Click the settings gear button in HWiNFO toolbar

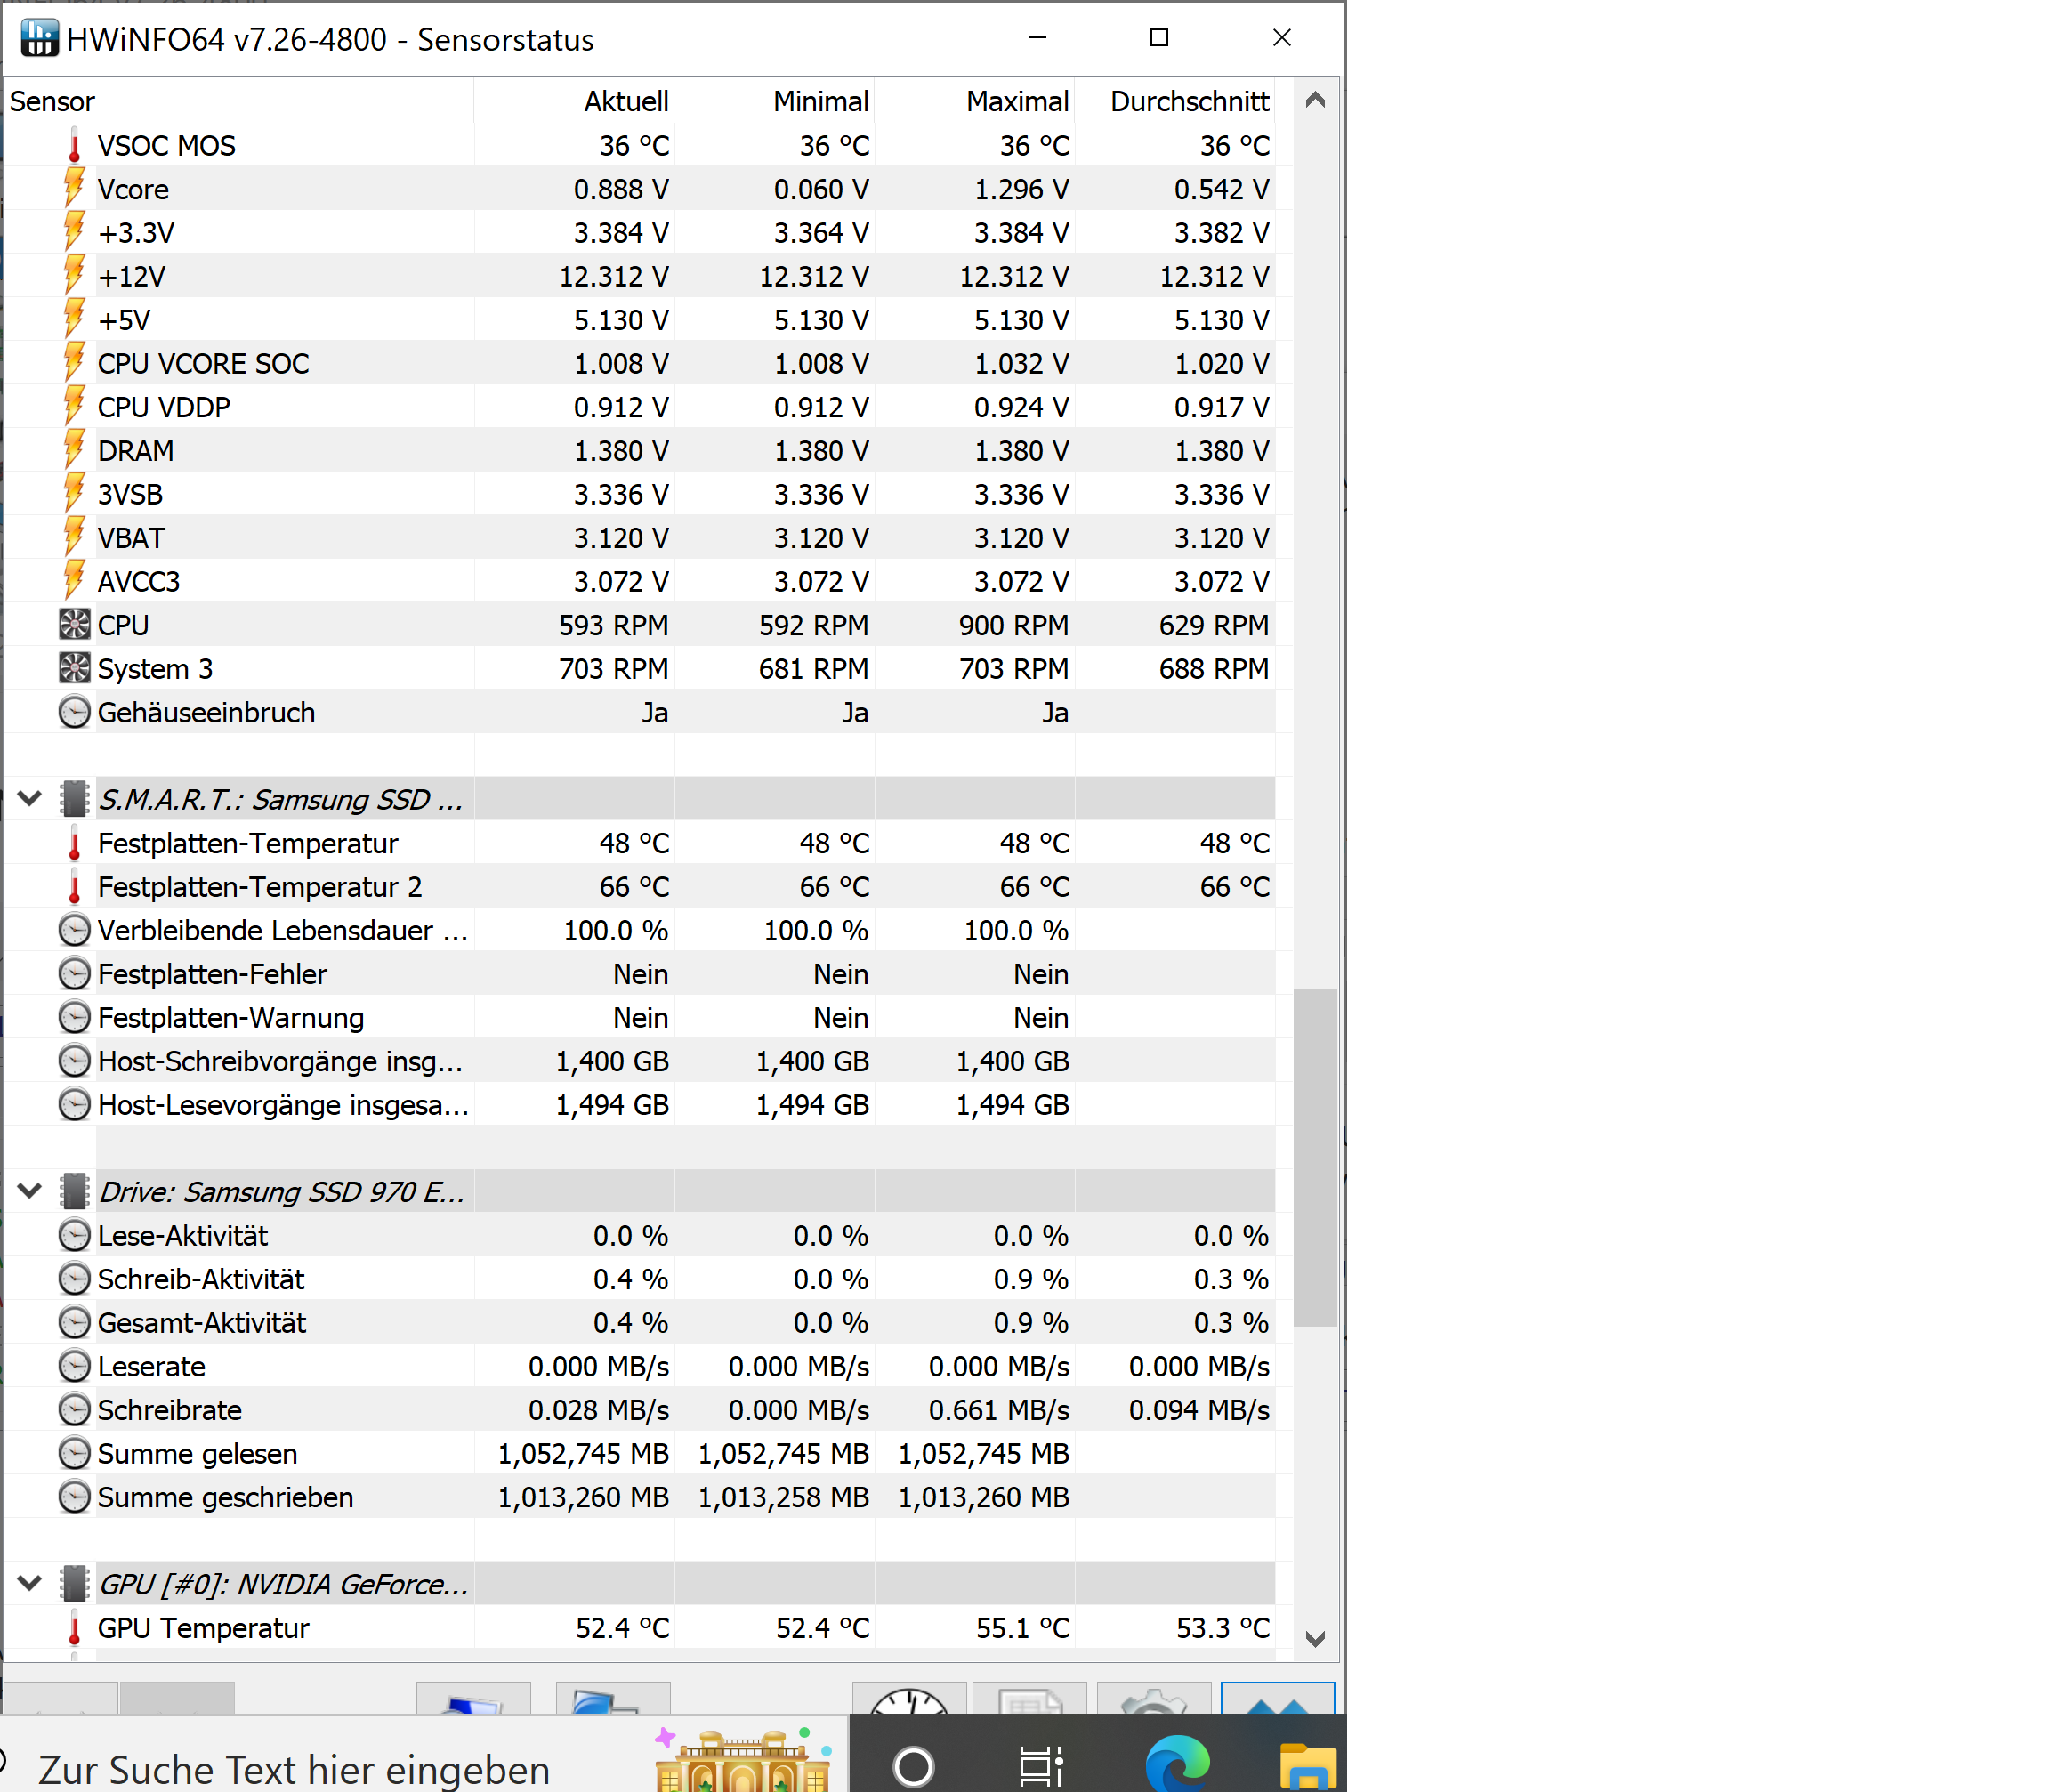(1153, 1699)
